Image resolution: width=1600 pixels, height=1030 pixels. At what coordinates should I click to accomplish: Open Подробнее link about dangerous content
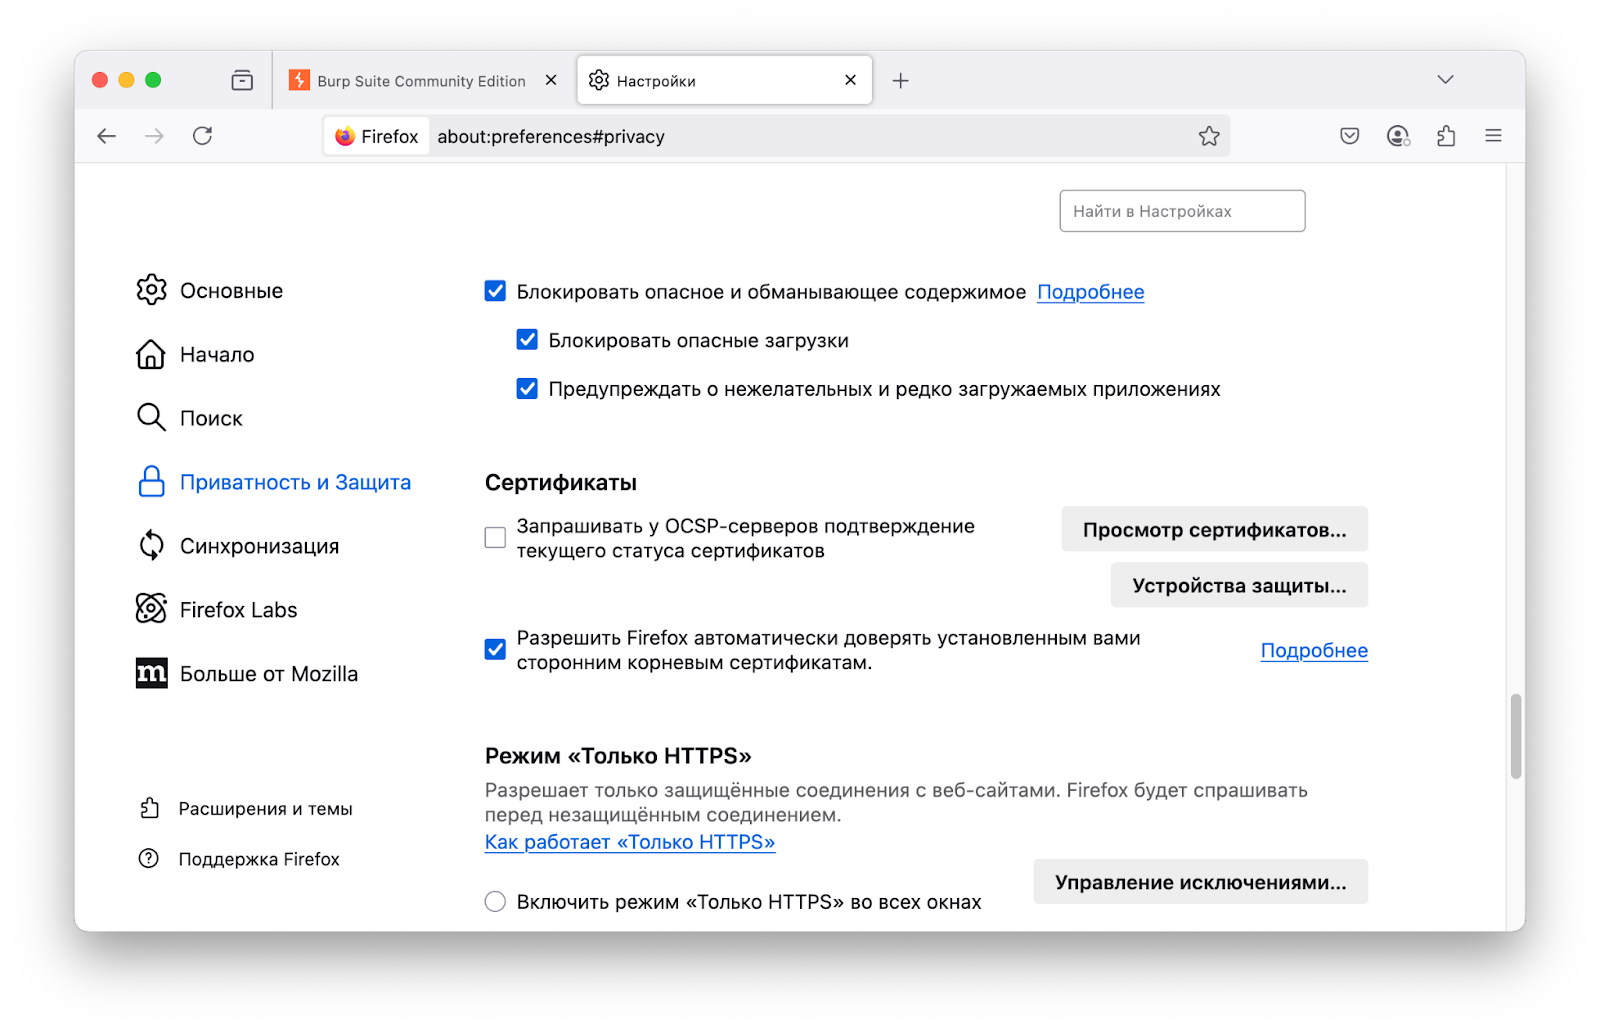click(x=1090, y=292)
